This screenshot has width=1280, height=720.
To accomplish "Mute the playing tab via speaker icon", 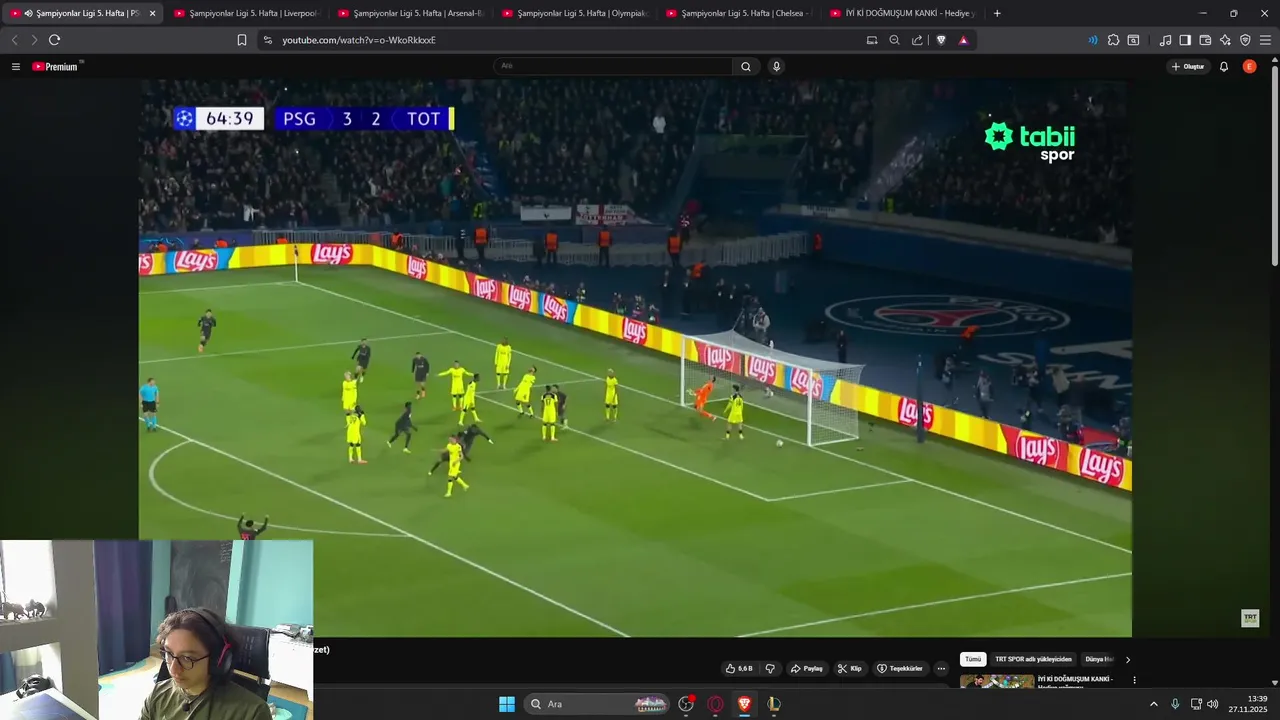I will pyautogui.click(x=28, y=13).
